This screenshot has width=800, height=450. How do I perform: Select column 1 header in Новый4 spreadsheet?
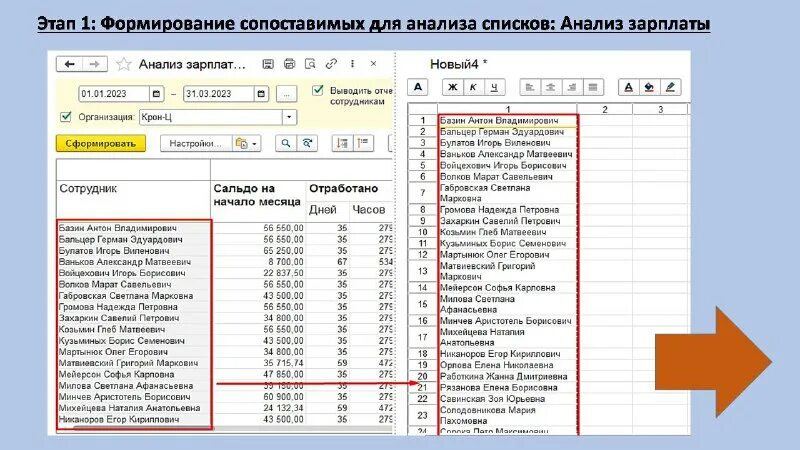[508, 109]
